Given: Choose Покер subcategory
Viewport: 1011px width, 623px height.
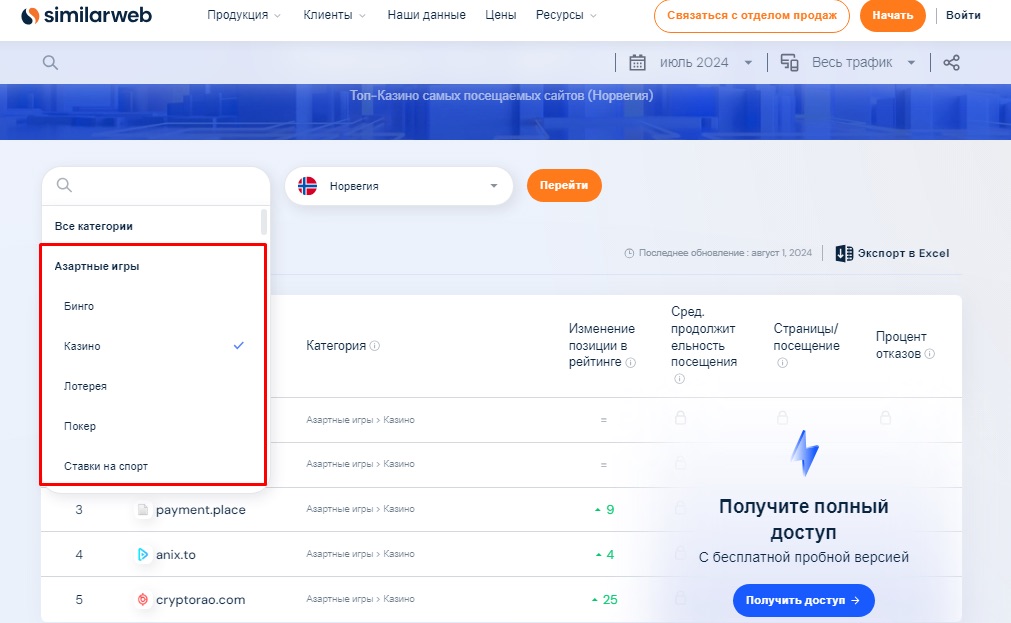Looking at the screenshot, I should (x=80, y=426).
